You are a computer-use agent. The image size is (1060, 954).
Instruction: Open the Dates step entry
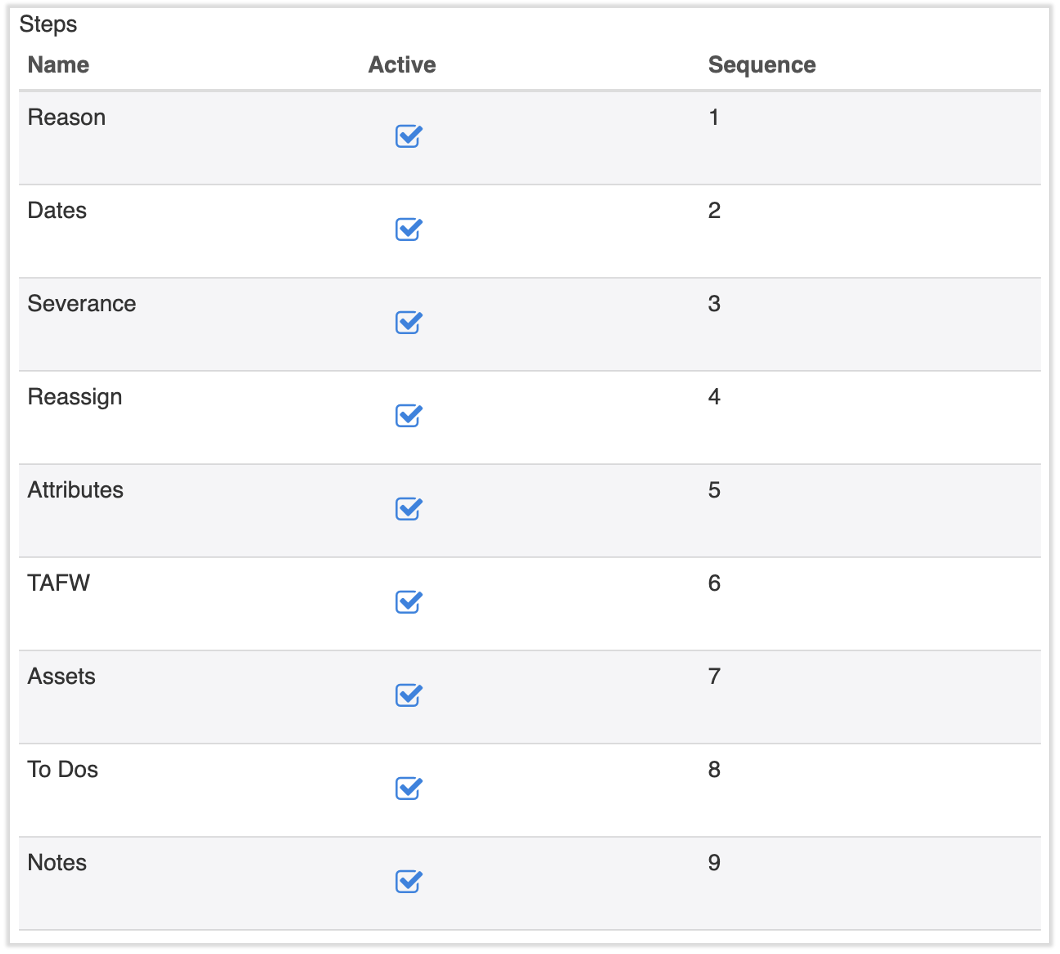[57, 210]
